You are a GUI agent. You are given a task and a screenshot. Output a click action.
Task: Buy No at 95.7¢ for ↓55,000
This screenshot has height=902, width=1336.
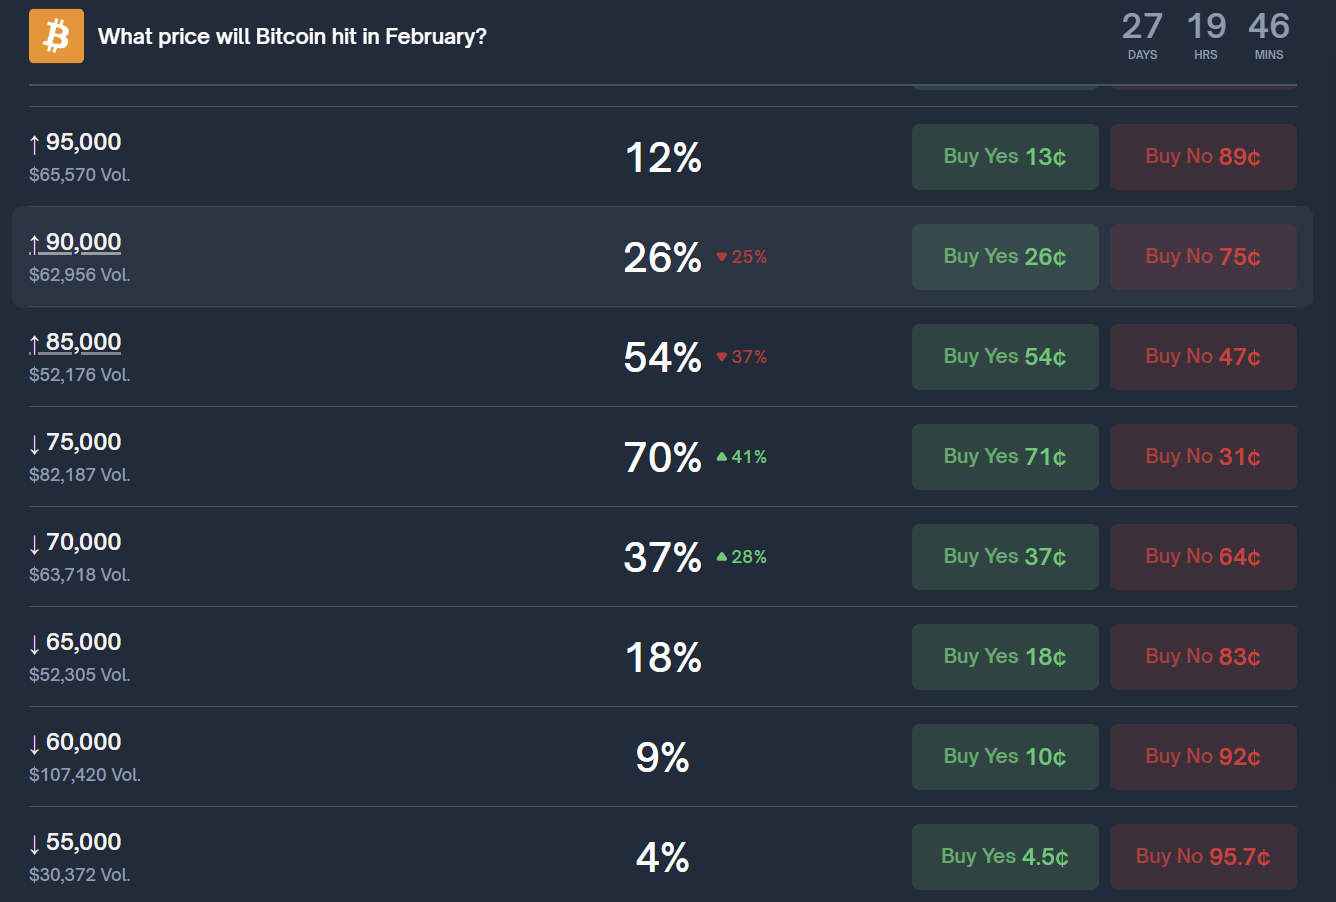pyautogui.click(x=1203, y=857)
